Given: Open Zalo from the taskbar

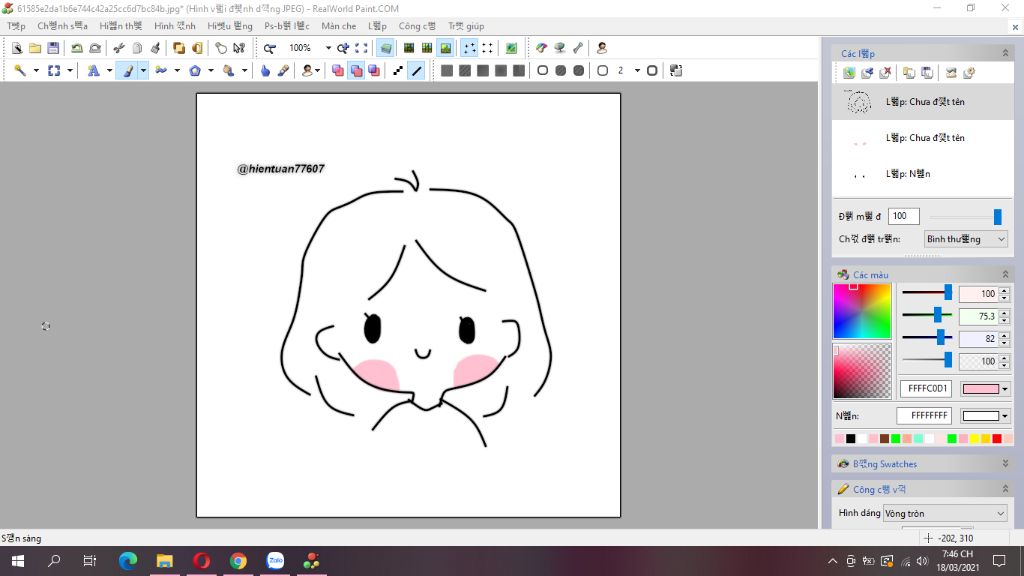Looking at the screenshot, I should (x=275, y=561).
